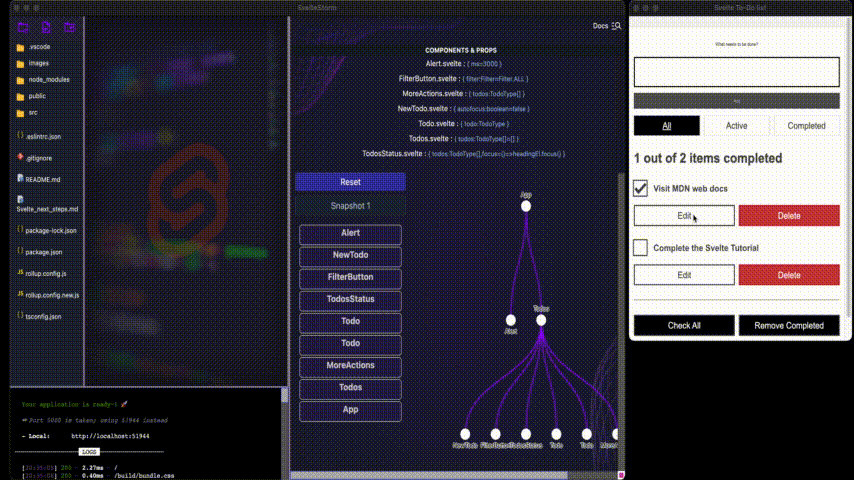Expand the images folder
Image resolution: width=854 pixels, height=480 pixels.
click(33, 63)
